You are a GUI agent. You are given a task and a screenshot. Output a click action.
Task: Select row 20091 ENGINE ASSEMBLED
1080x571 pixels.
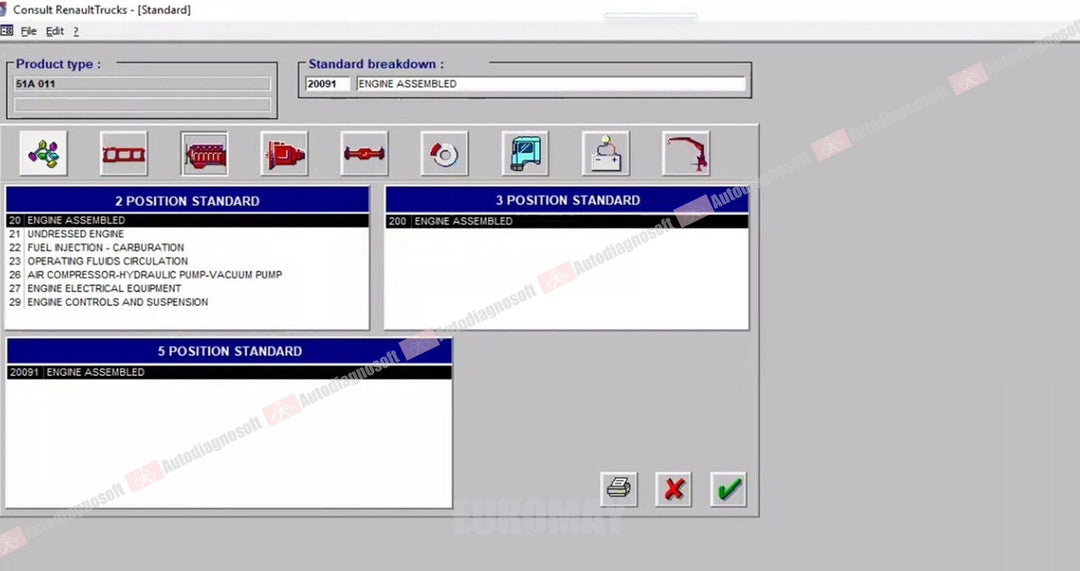[229, 372]
